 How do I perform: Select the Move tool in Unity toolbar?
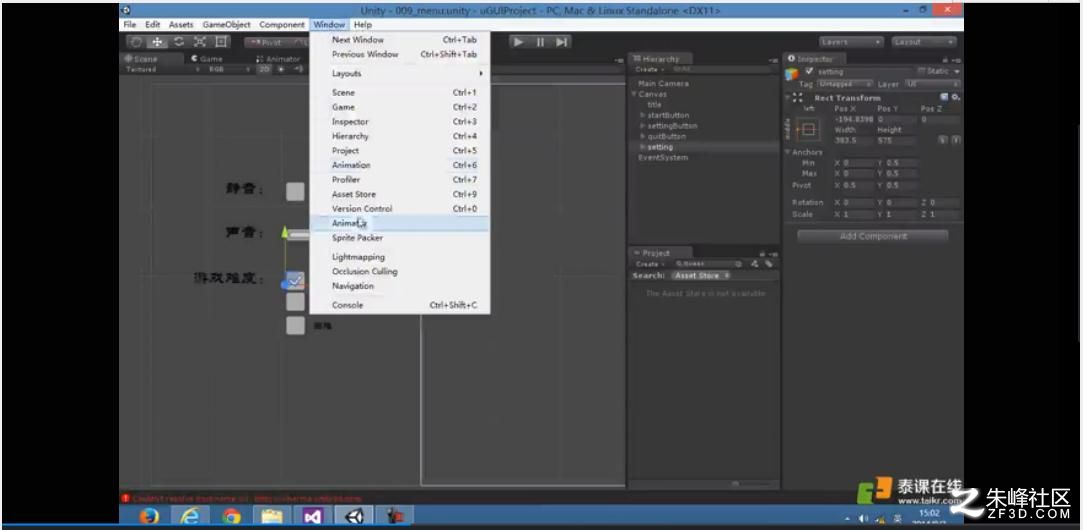(157, 42)
